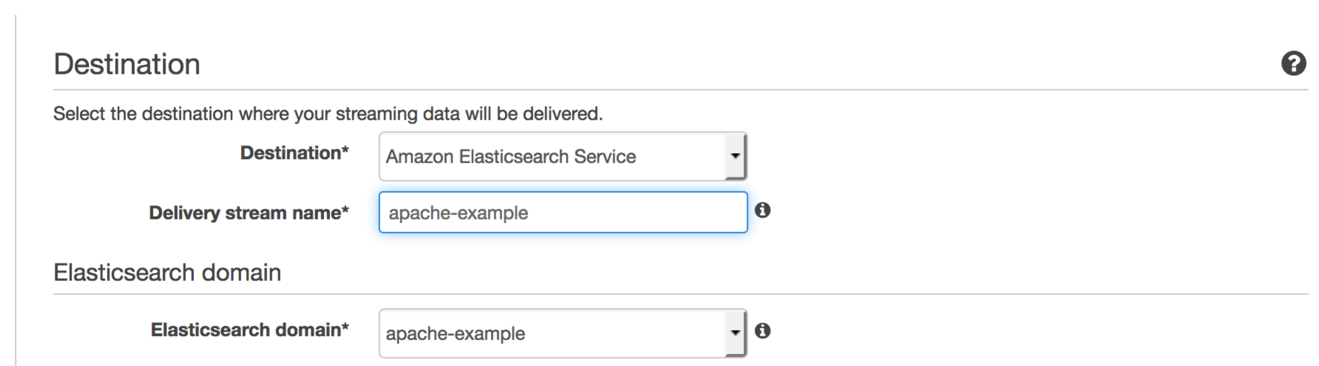Click blank area inside Destination dropdown after text
Viewport: 1319px width, 366px height.
click(x=680, y=157)
